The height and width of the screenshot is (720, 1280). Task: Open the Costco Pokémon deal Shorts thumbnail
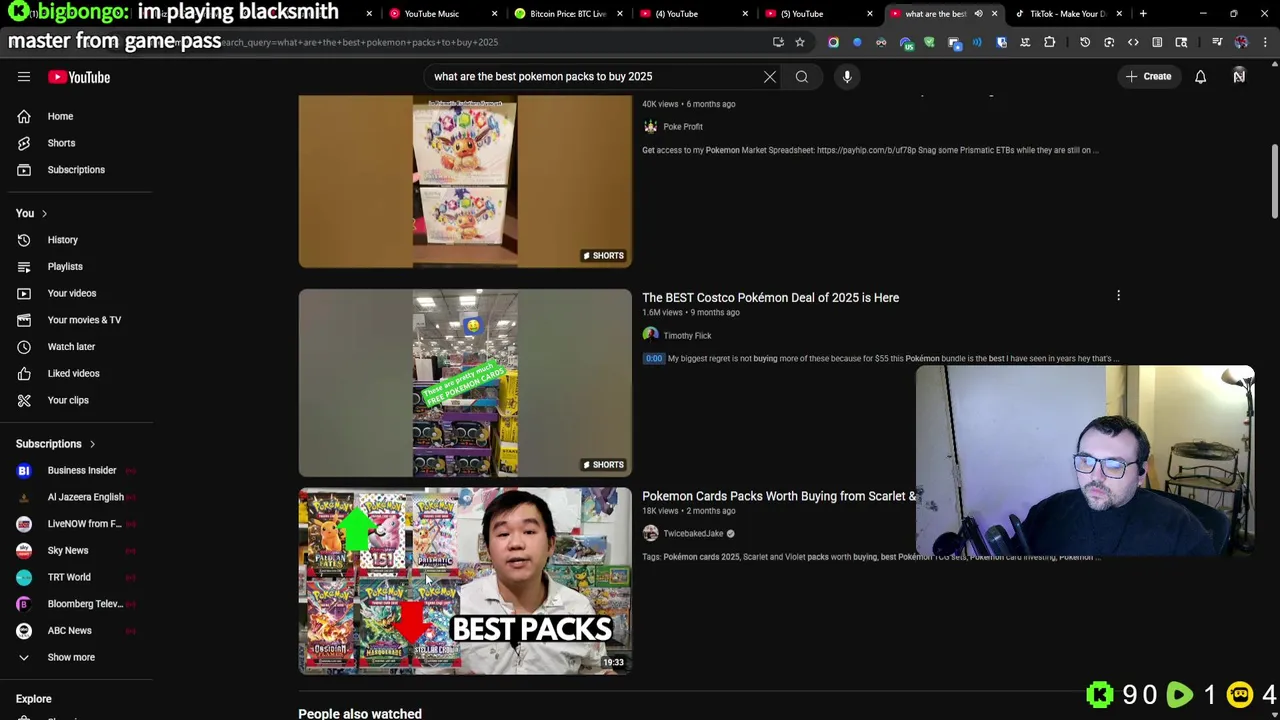tap(465, 383)
